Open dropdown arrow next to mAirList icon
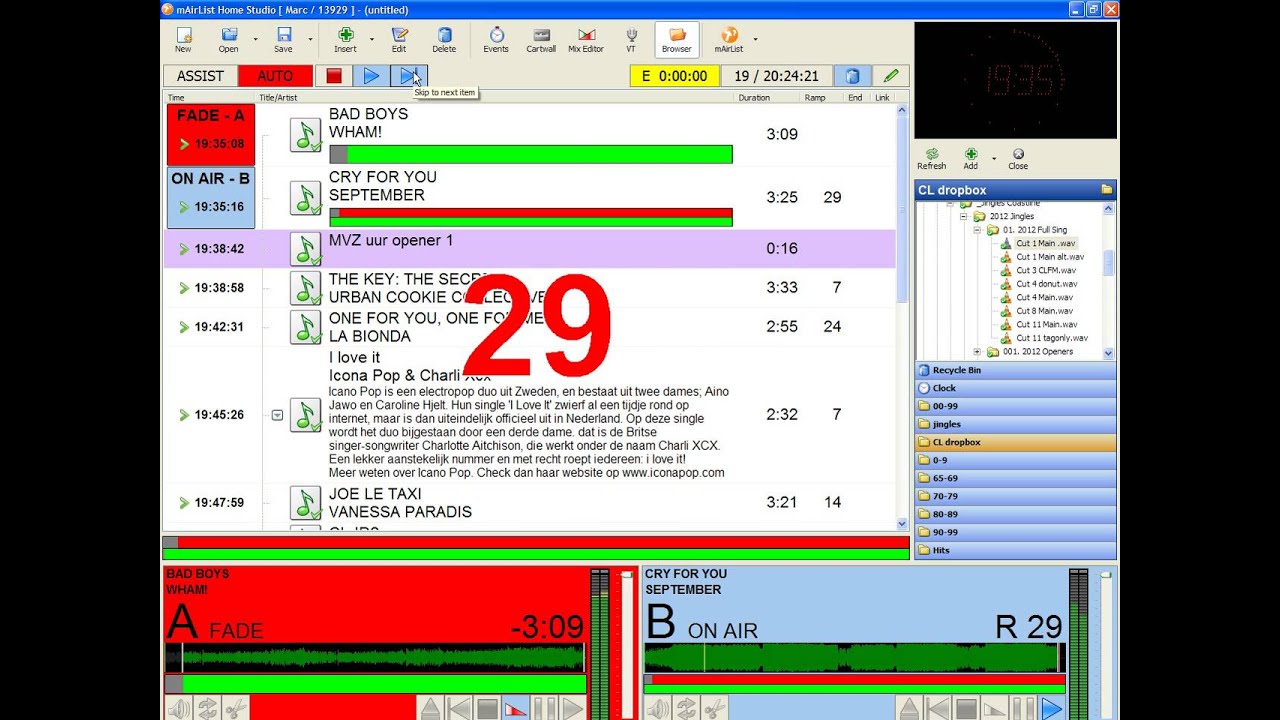This screenshot has height=720, width=1280. pos(755,40)
